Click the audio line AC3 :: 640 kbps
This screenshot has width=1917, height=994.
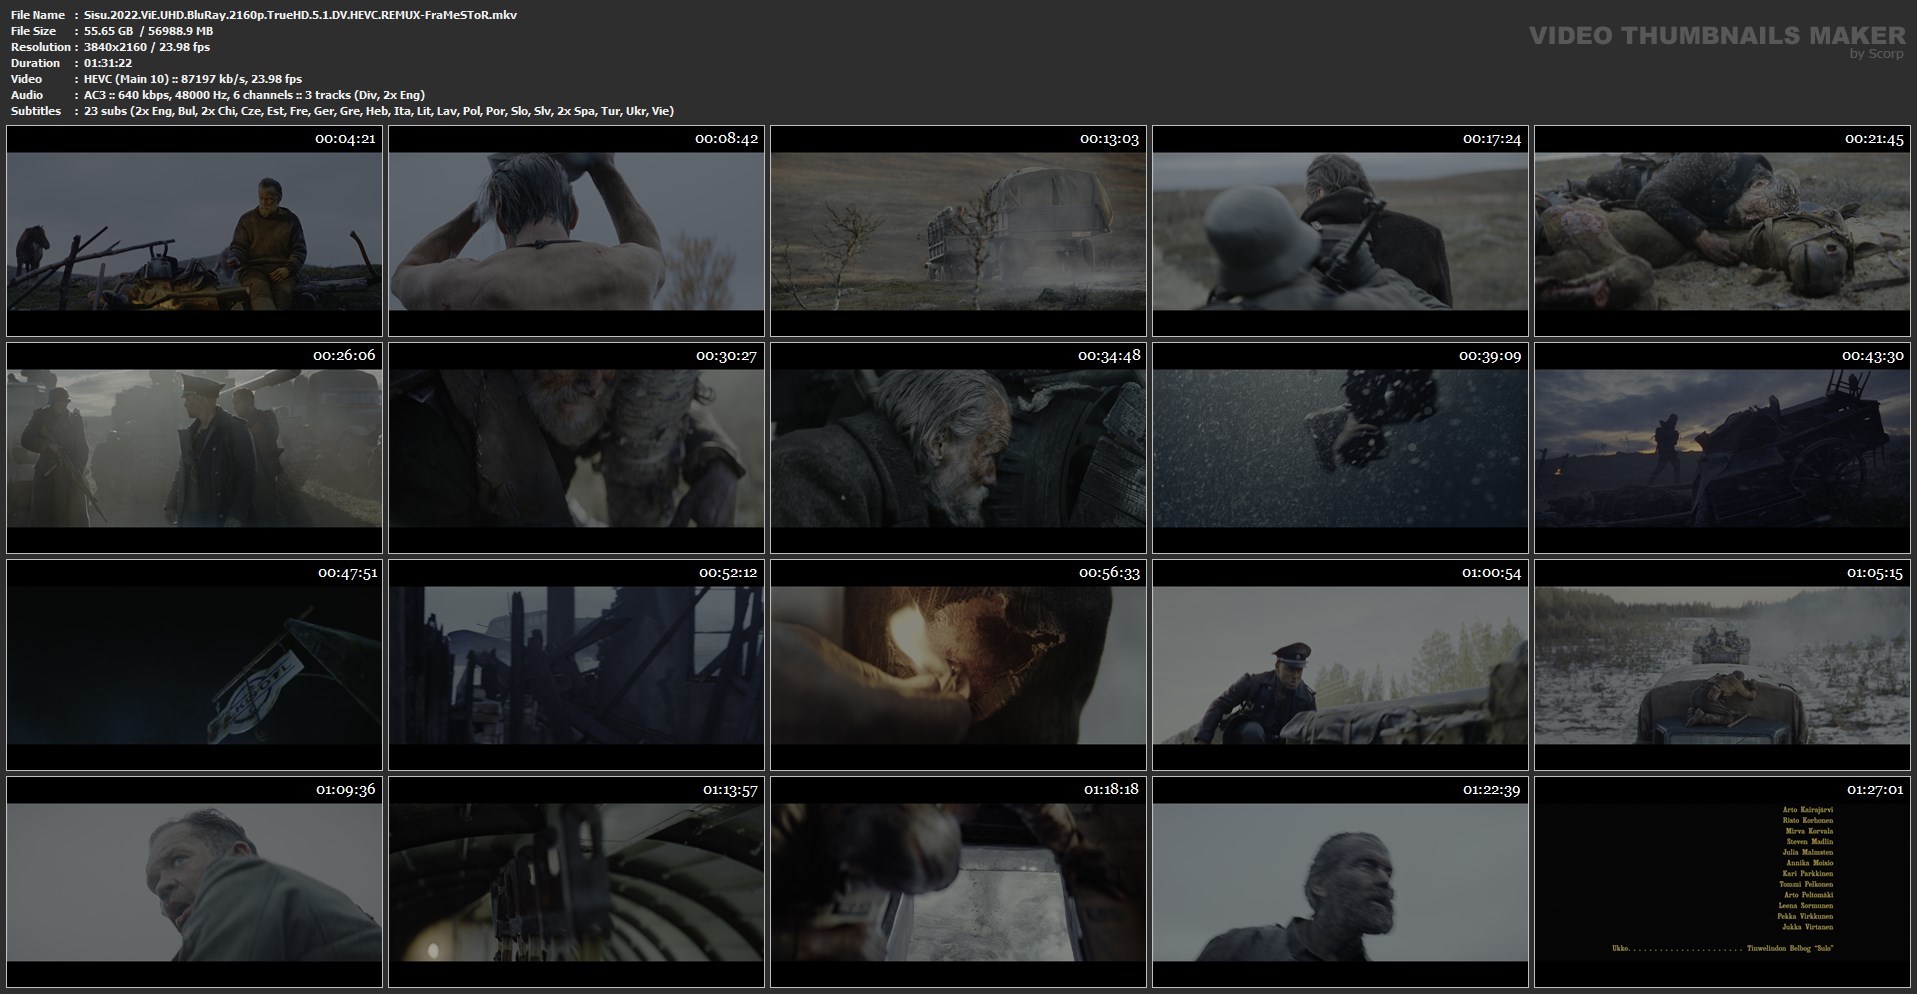pos(254,95)
